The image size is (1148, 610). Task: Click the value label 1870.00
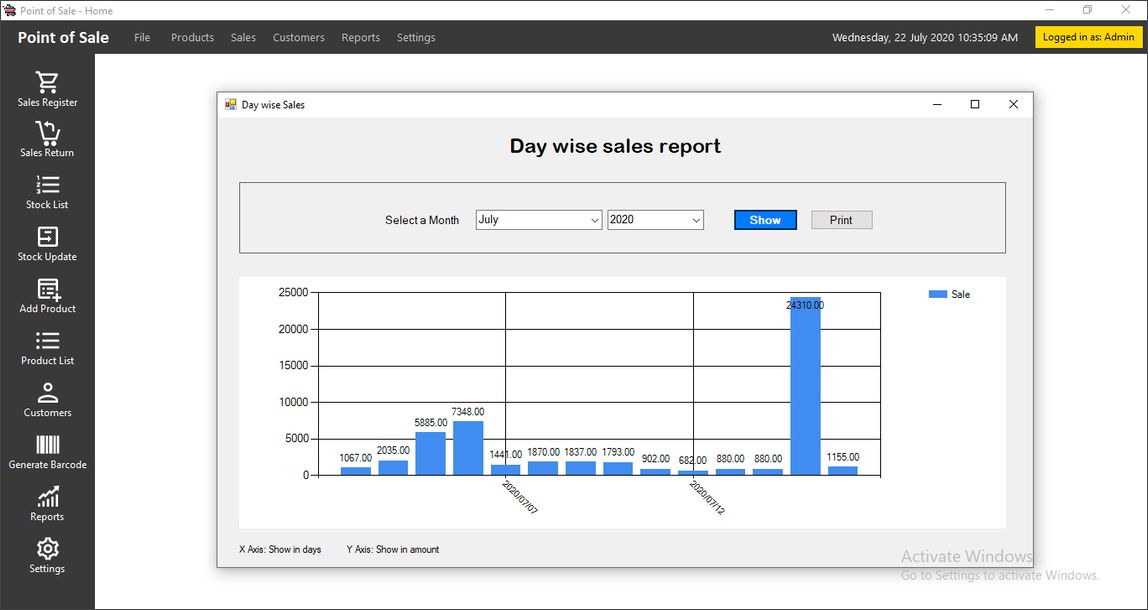[x=543, y=452]
